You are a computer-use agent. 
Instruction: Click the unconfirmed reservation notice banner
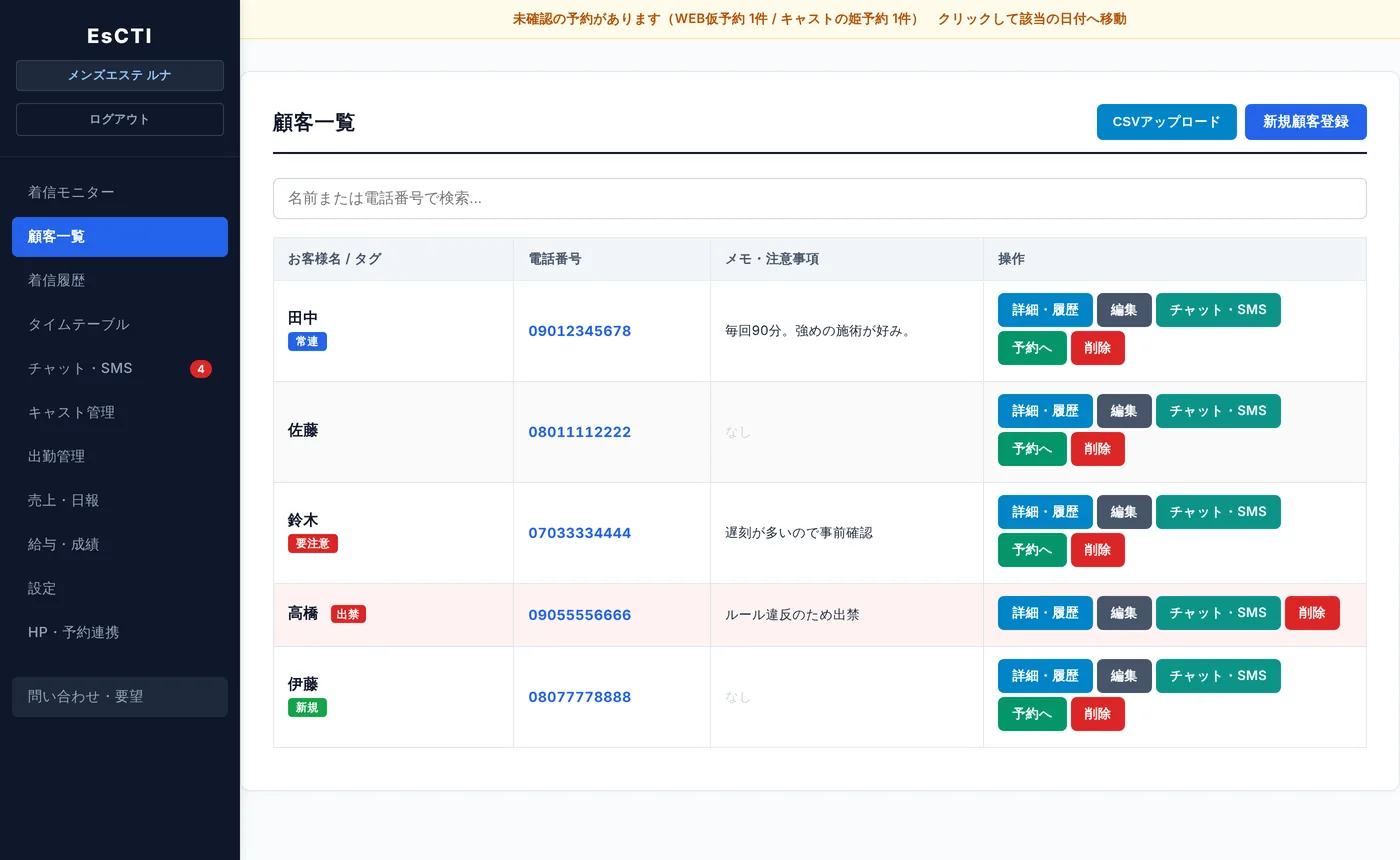(x=820, y=19)
